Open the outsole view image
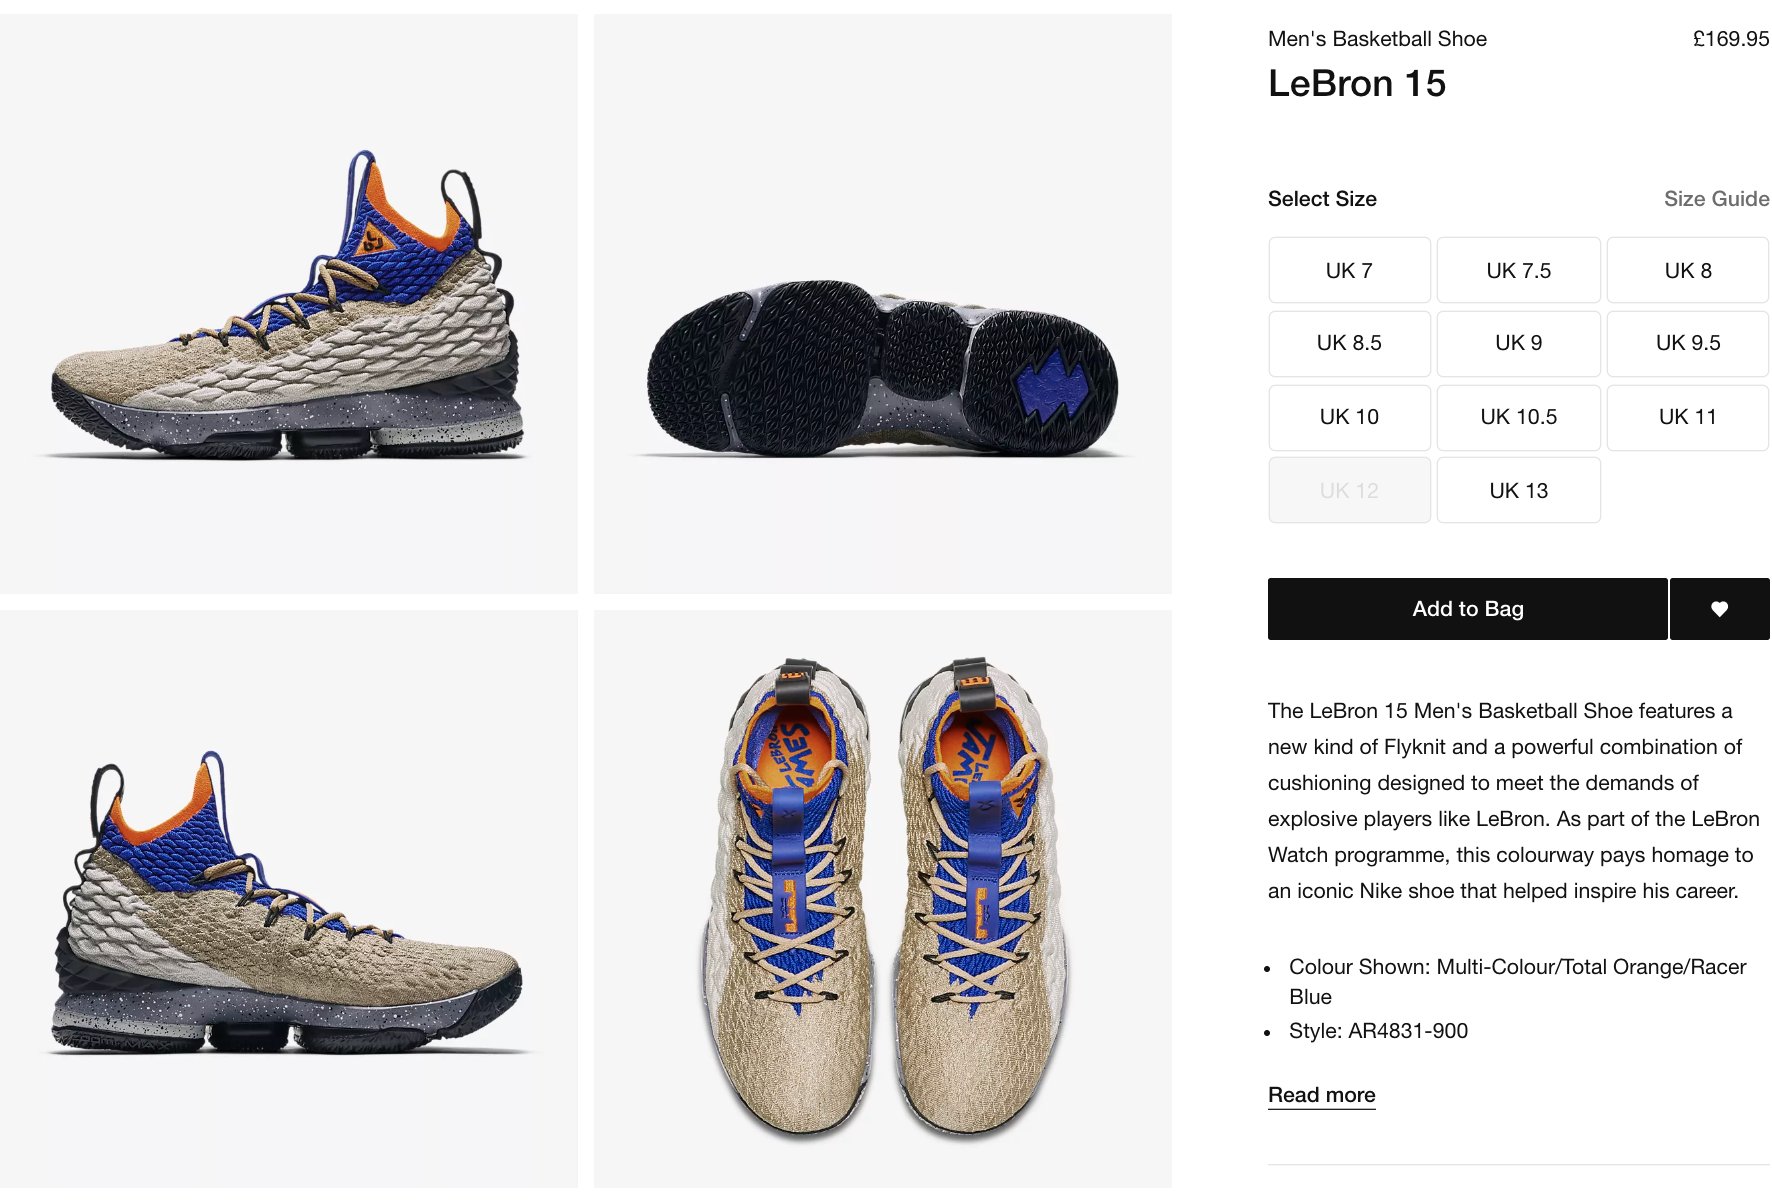The width and height of the screenshot is (1772, 1200). point(883,304)
